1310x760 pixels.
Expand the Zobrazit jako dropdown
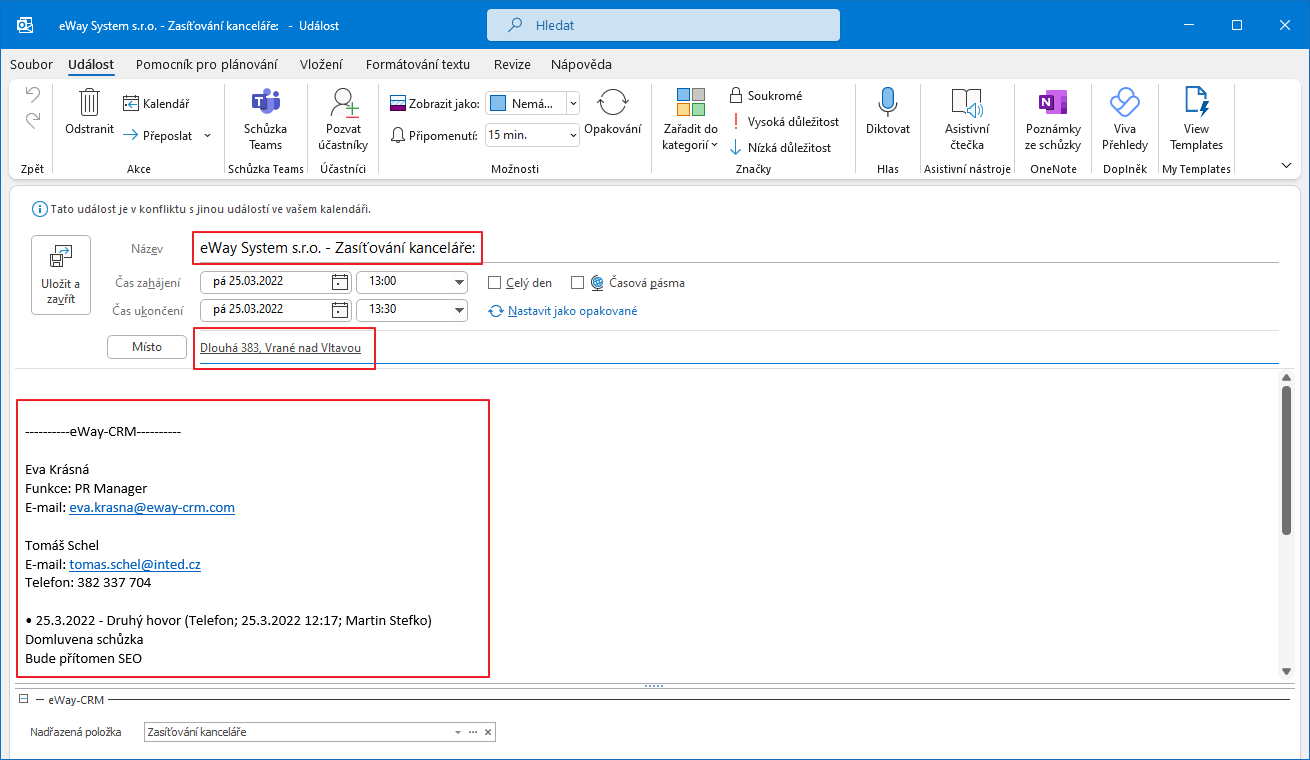572,103
